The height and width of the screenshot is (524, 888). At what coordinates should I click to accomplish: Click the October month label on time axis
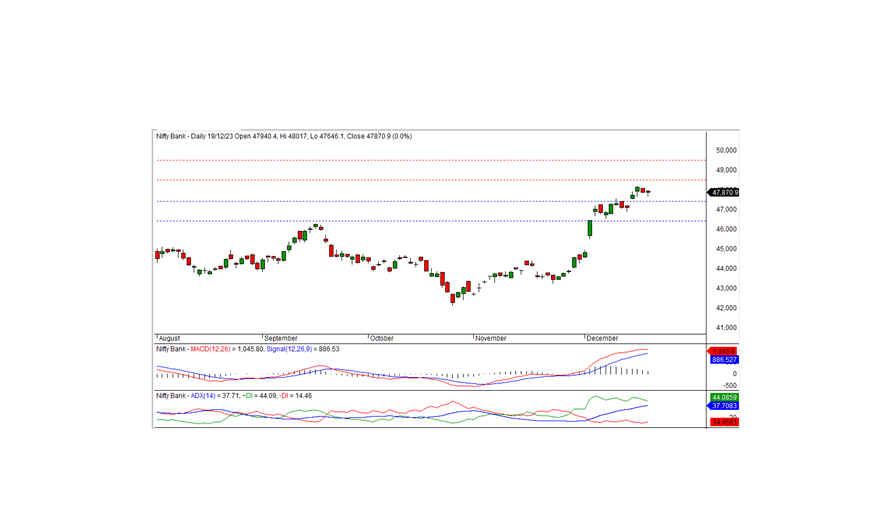(382, 338)
